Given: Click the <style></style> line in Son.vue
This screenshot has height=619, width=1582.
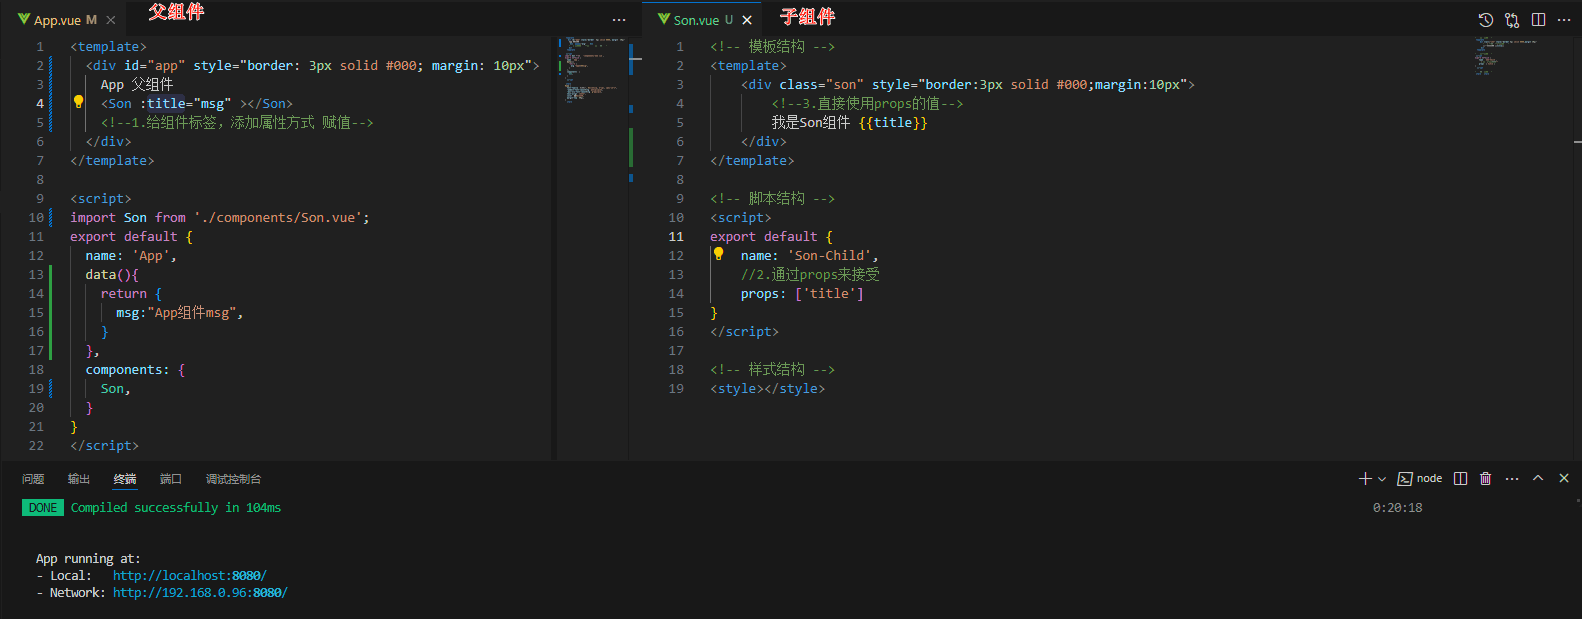Looking at the screenshot, I should pos(768,388).
